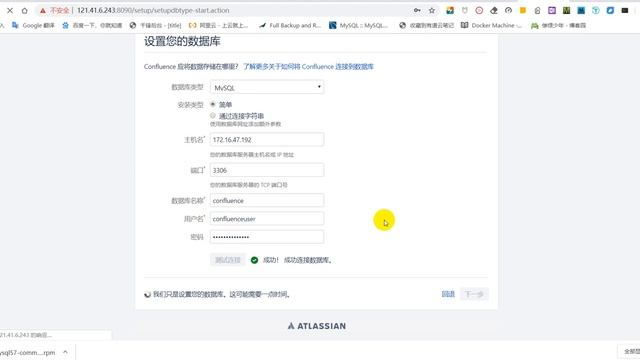Open the light blue circle extension
640x360 pixels.
pyautogui.click(x=596, y=11)
